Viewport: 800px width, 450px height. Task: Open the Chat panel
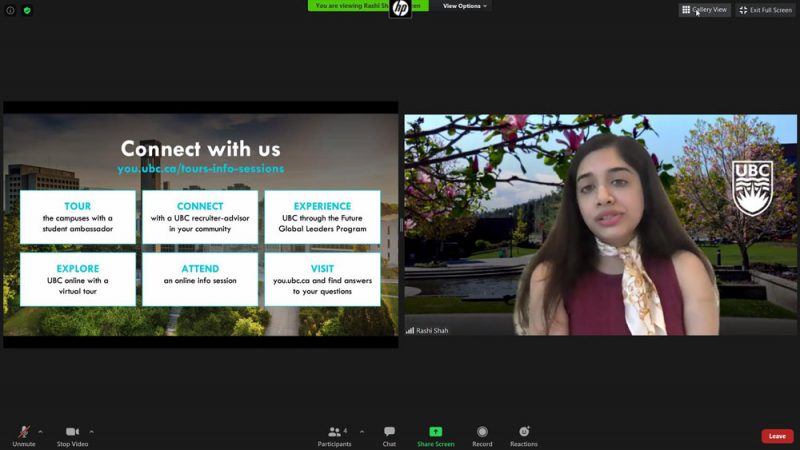pyautogui.click(x=389, y=436)
